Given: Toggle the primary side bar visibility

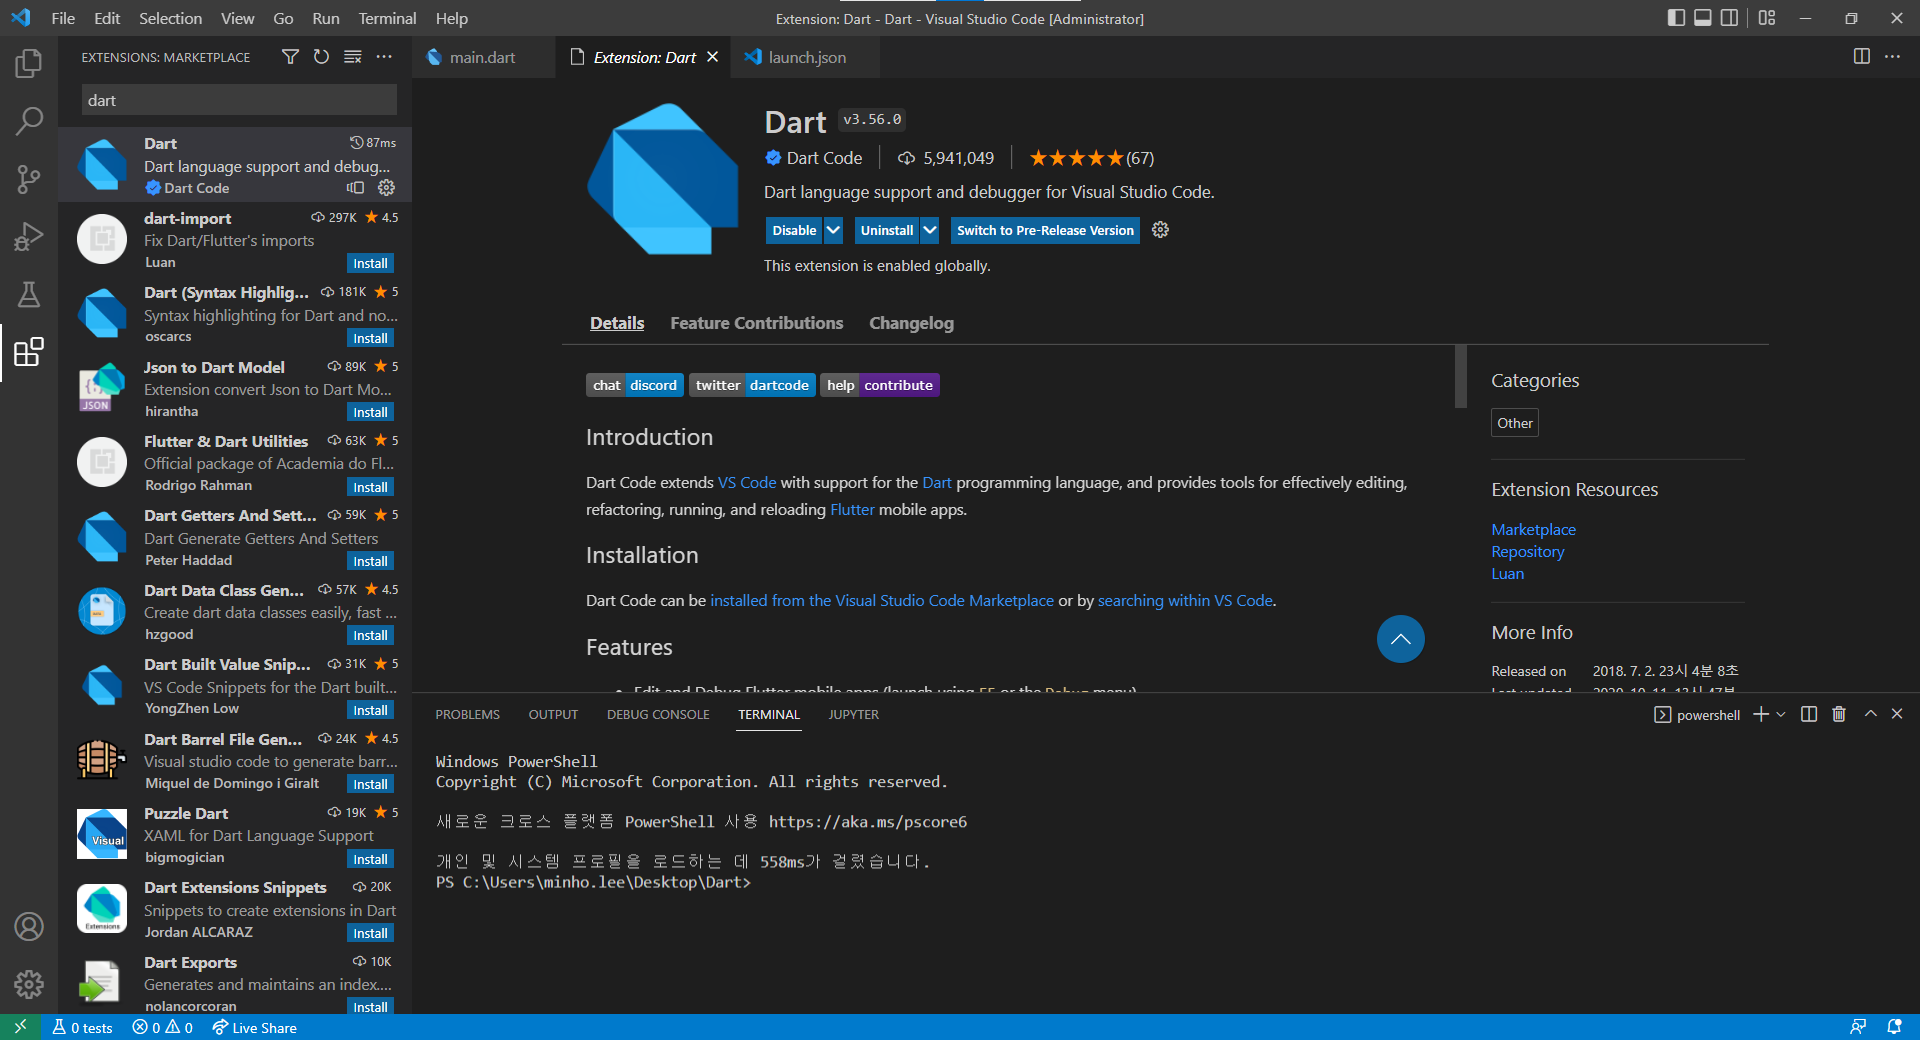Looking at the screenshot, I should click(1675, 18).
